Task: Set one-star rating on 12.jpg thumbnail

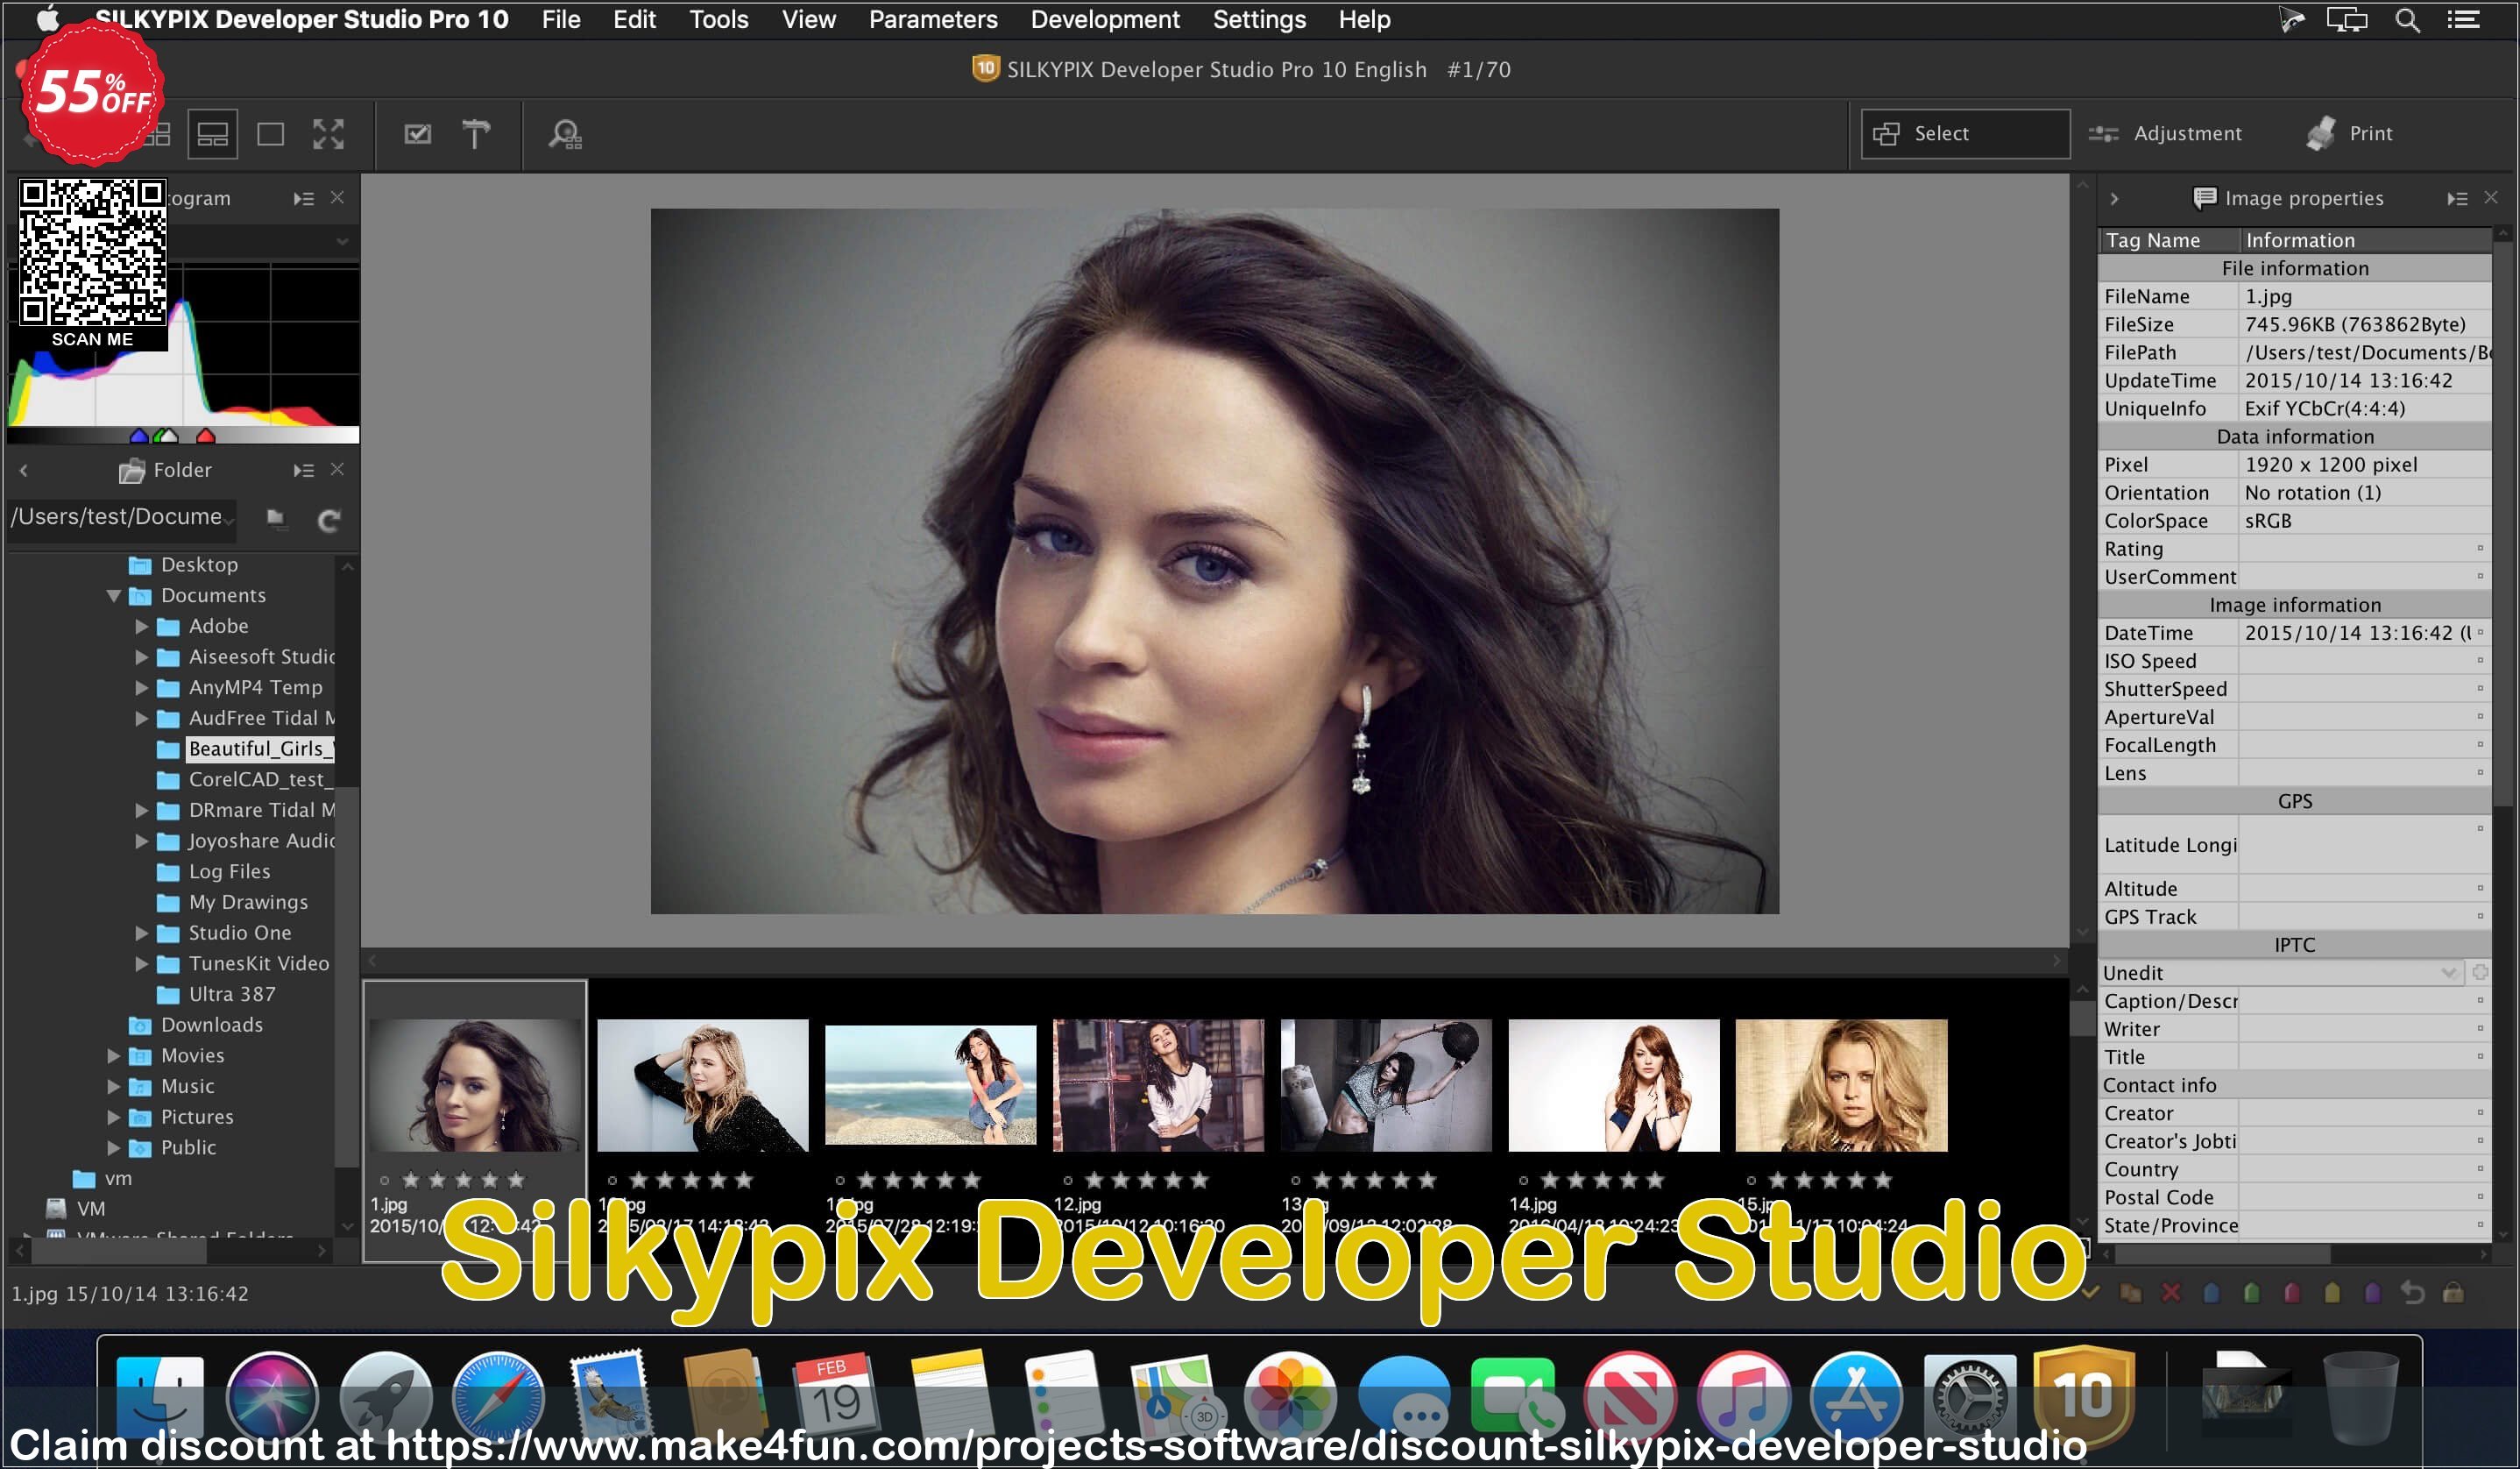Action: click(1094, 1180)
